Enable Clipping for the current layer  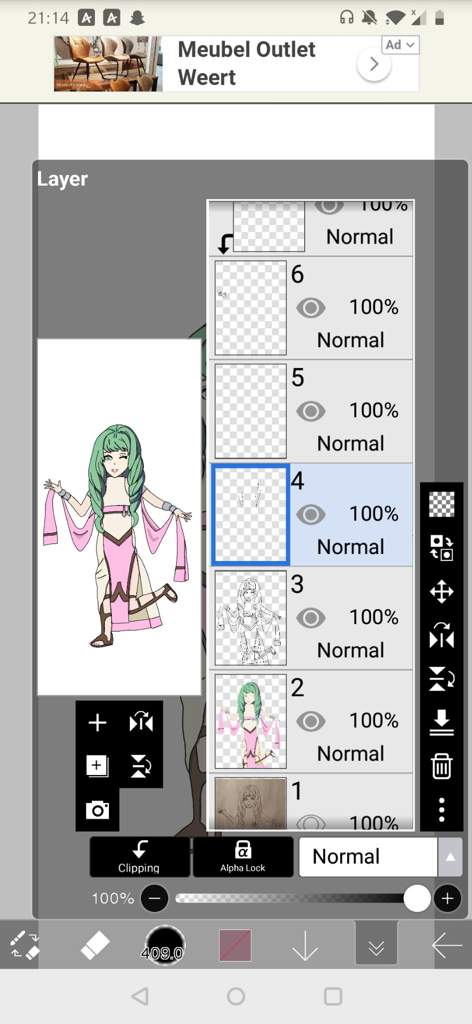[x=139, y=856]
